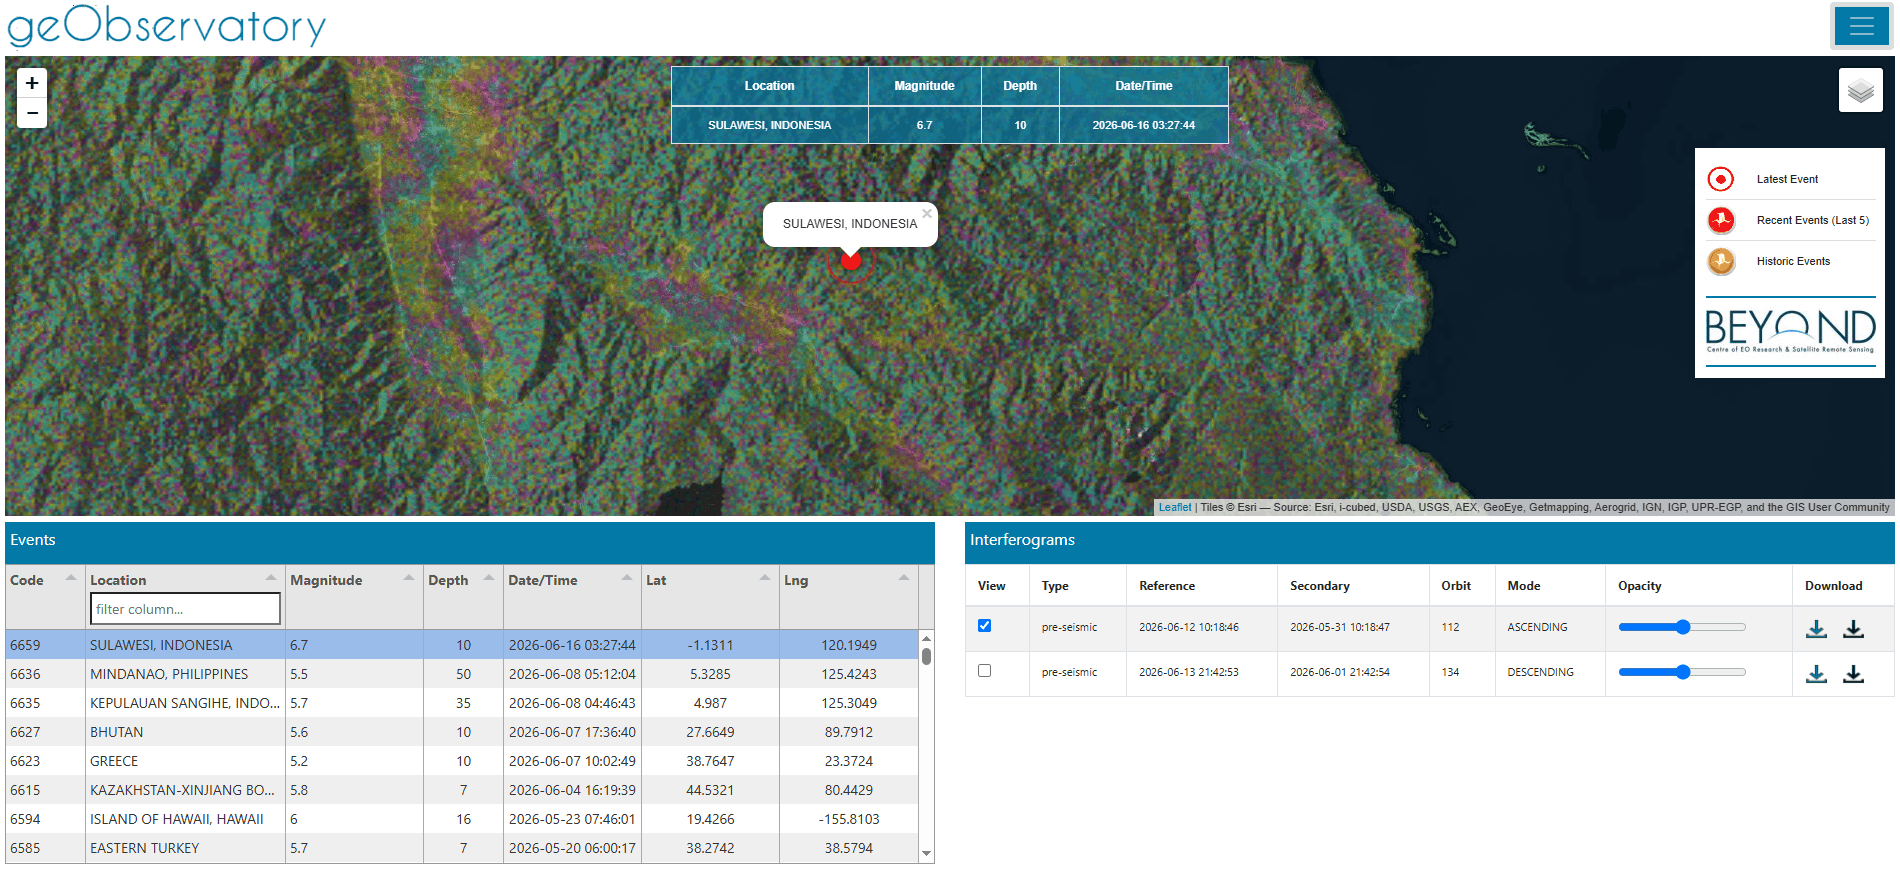Click the Historic Events legend icon
The image size is (1900, 880).
(x=1721, y=261)
